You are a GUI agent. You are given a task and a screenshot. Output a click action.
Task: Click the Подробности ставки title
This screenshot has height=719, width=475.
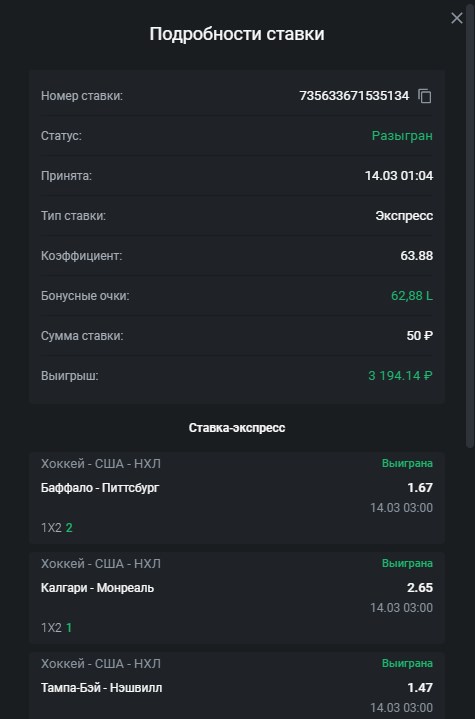[237, 34]
